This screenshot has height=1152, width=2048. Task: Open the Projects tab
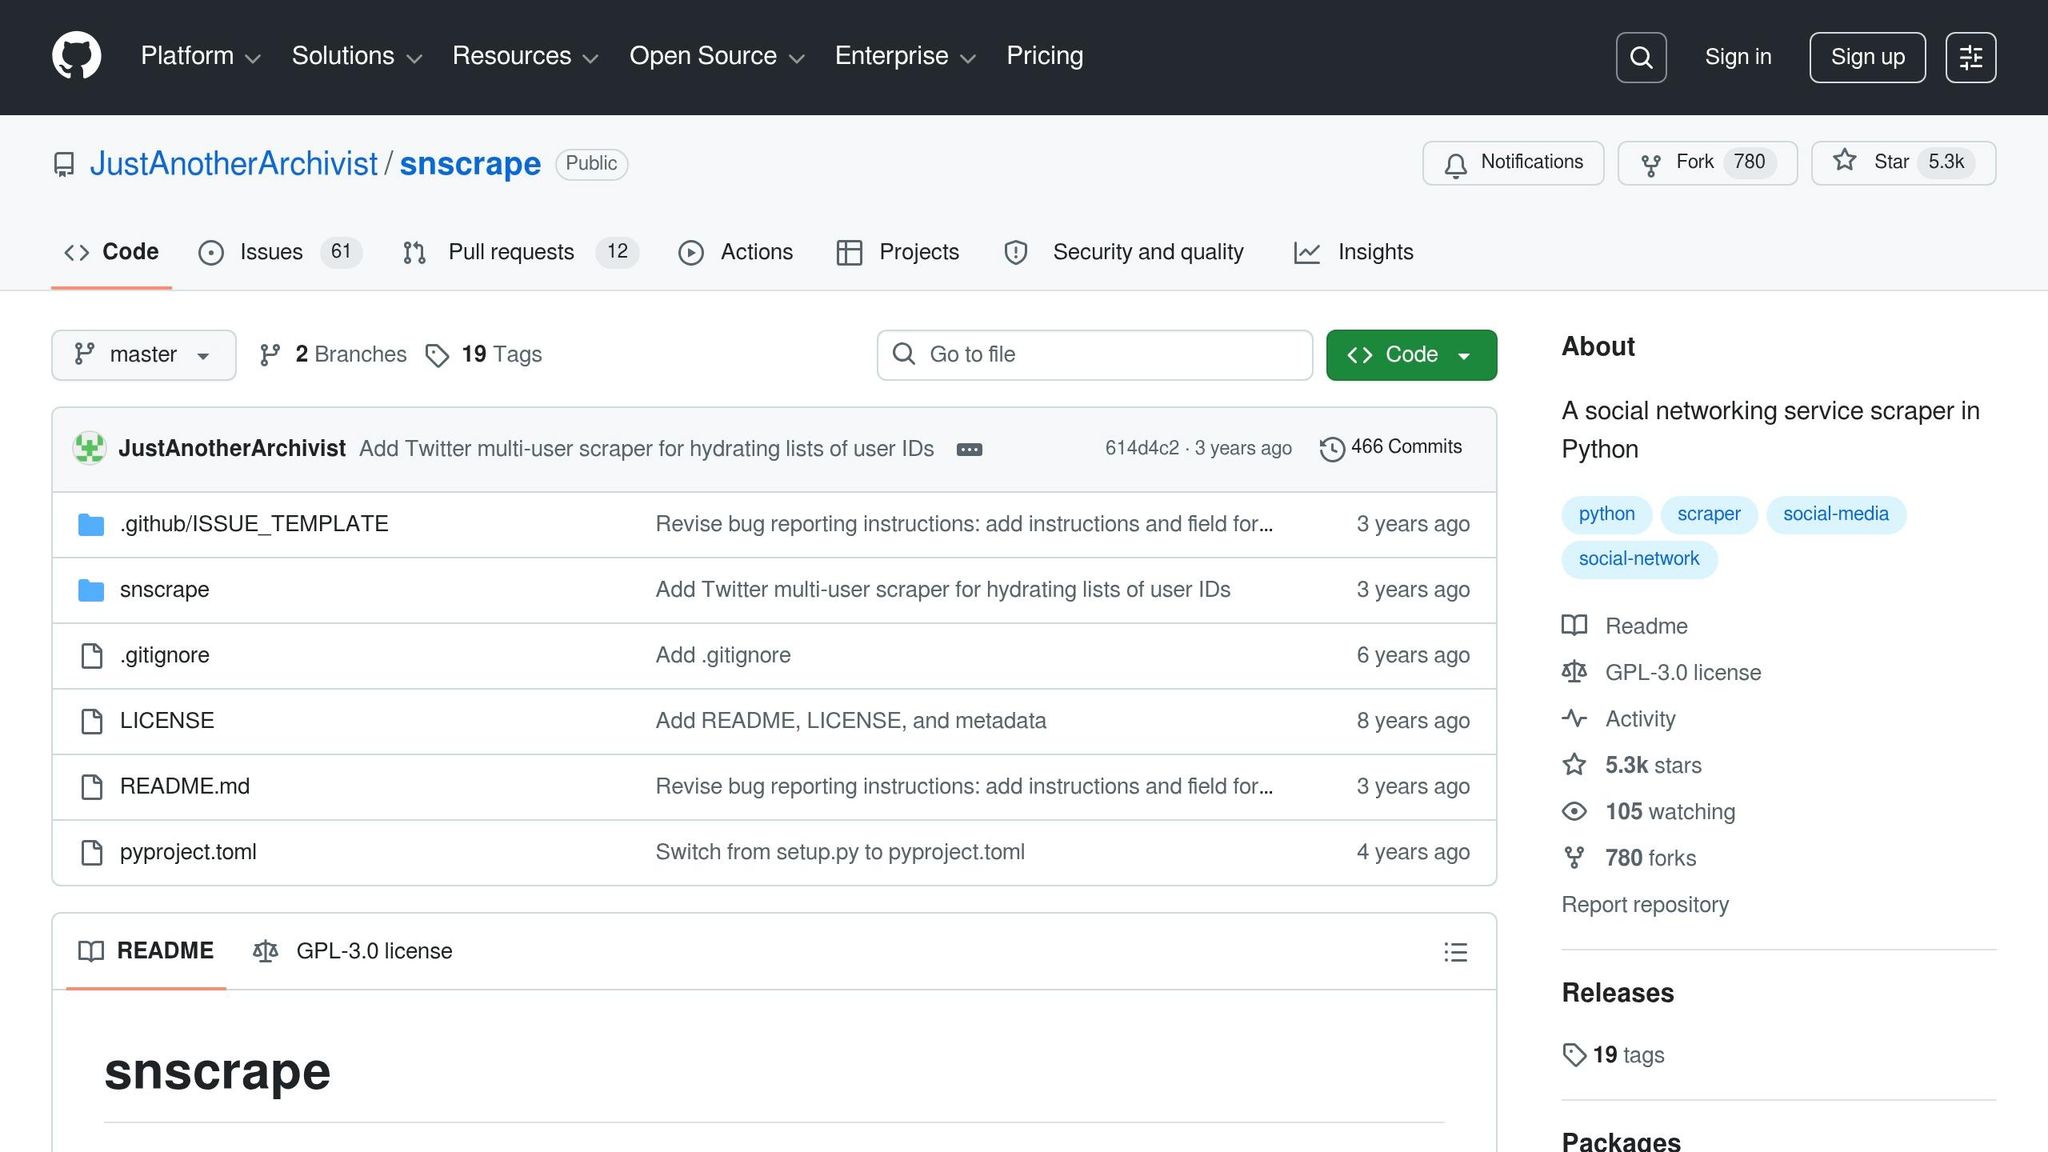(898, 252)
